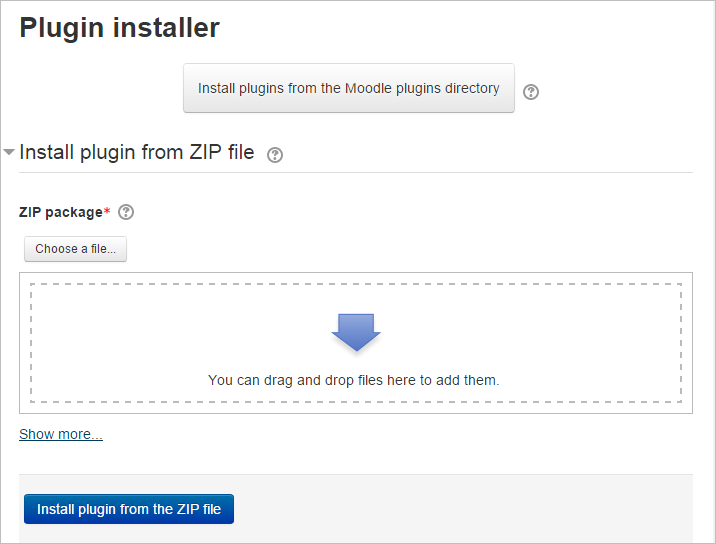Expand options with Show more link
This screenshot has width=716, height=544.
point(61,434)
